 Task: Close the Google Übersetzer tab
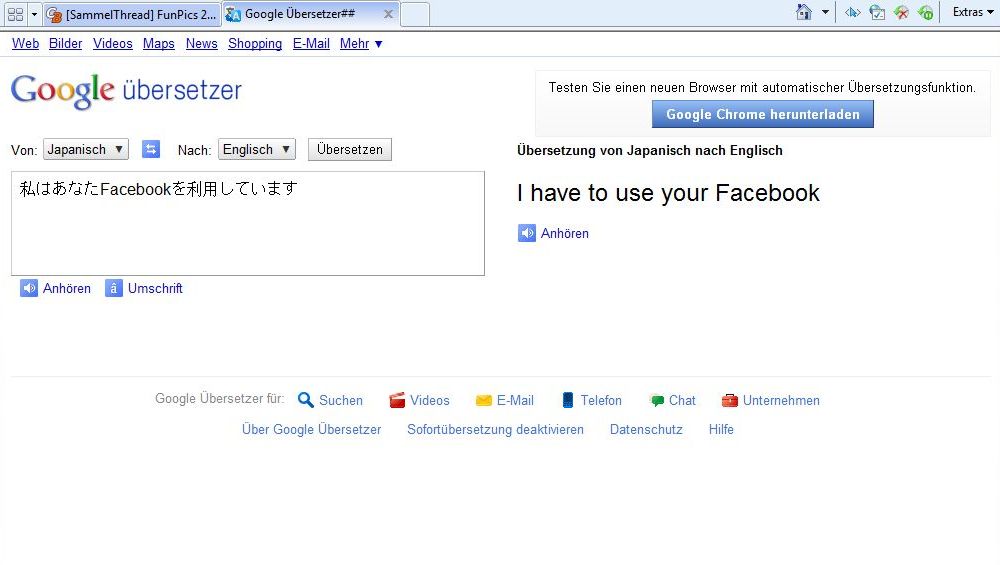click(x=388, y=13)
